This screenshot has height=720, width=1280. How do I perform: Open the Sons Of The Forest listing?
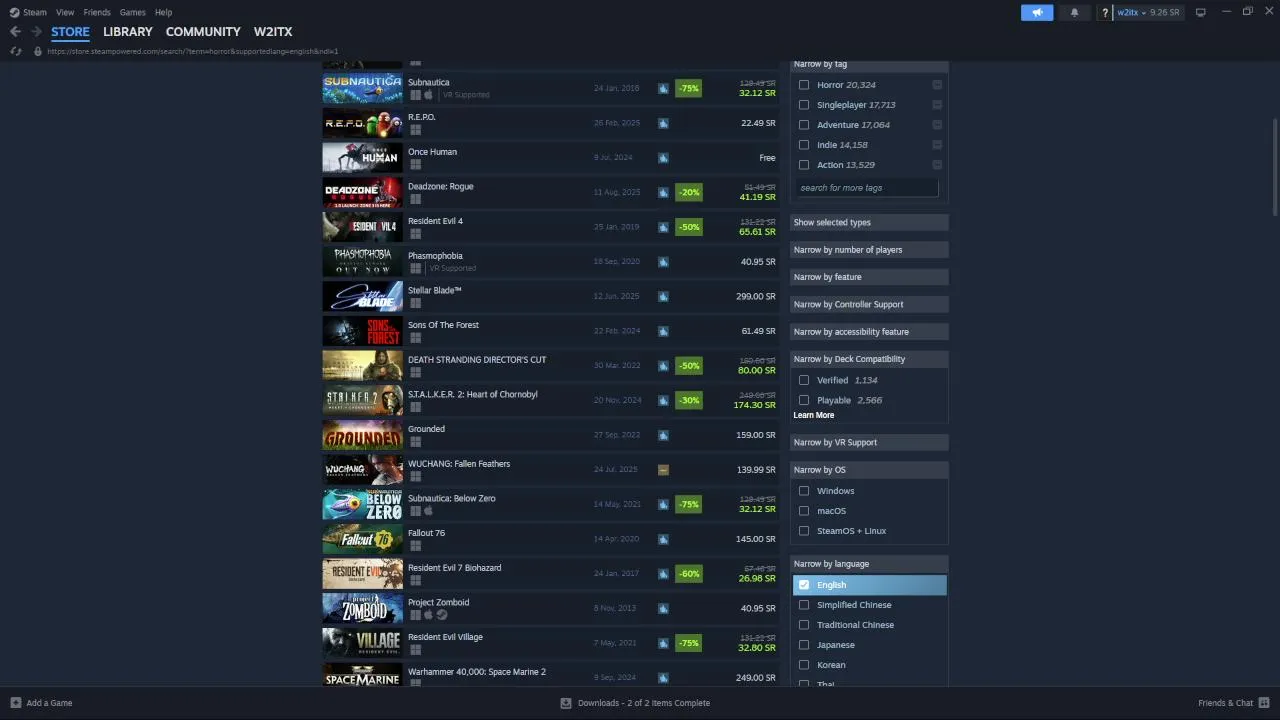tap(550, 331)
